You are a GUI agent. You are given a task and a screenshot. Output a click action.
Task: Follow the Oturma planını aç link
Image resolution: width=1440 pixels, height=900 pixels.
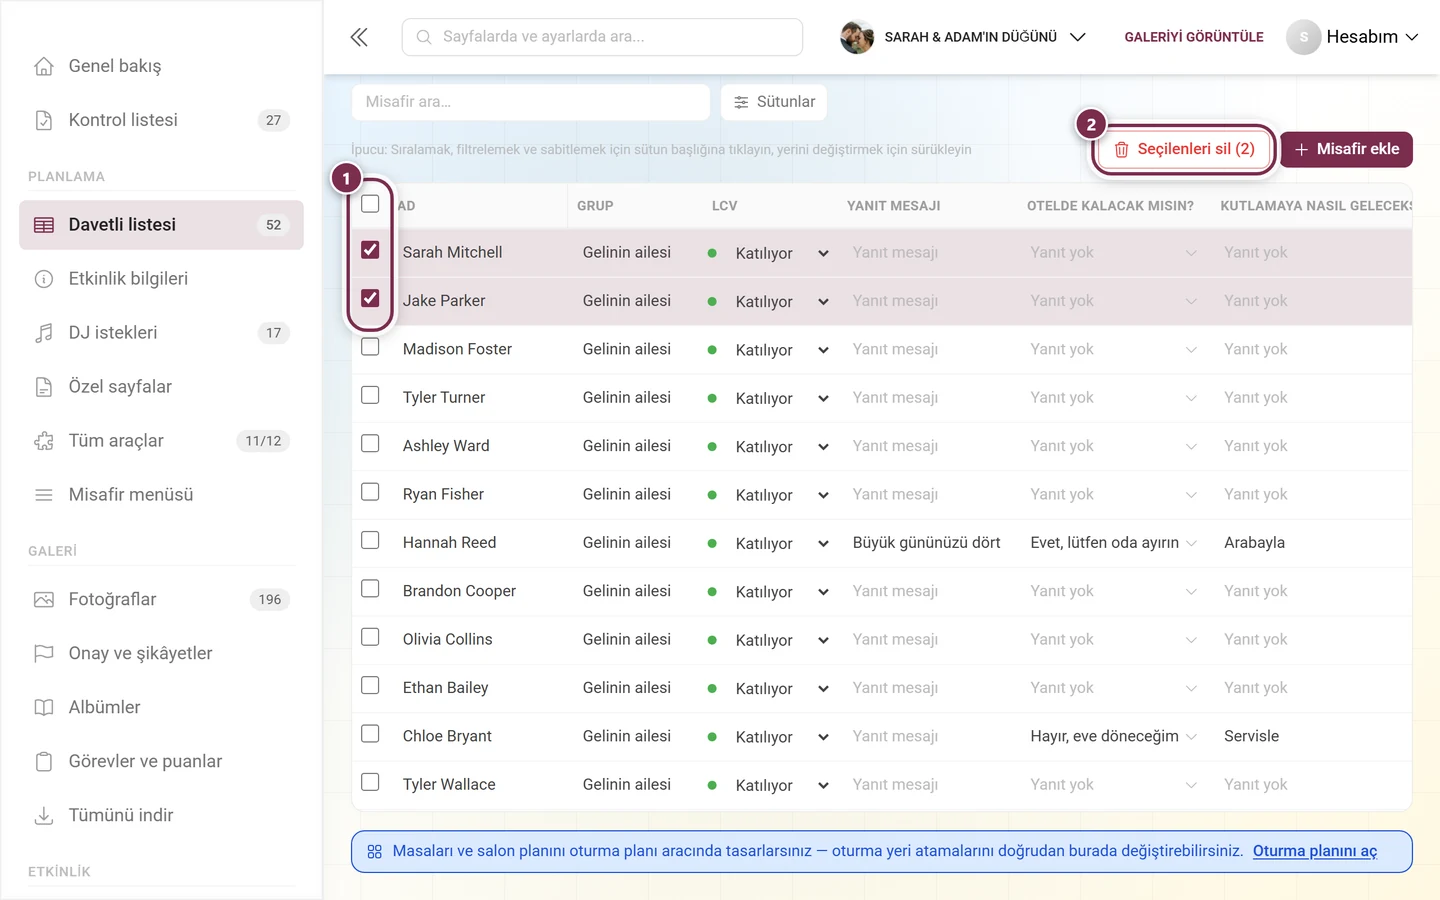coord(1315,851)
